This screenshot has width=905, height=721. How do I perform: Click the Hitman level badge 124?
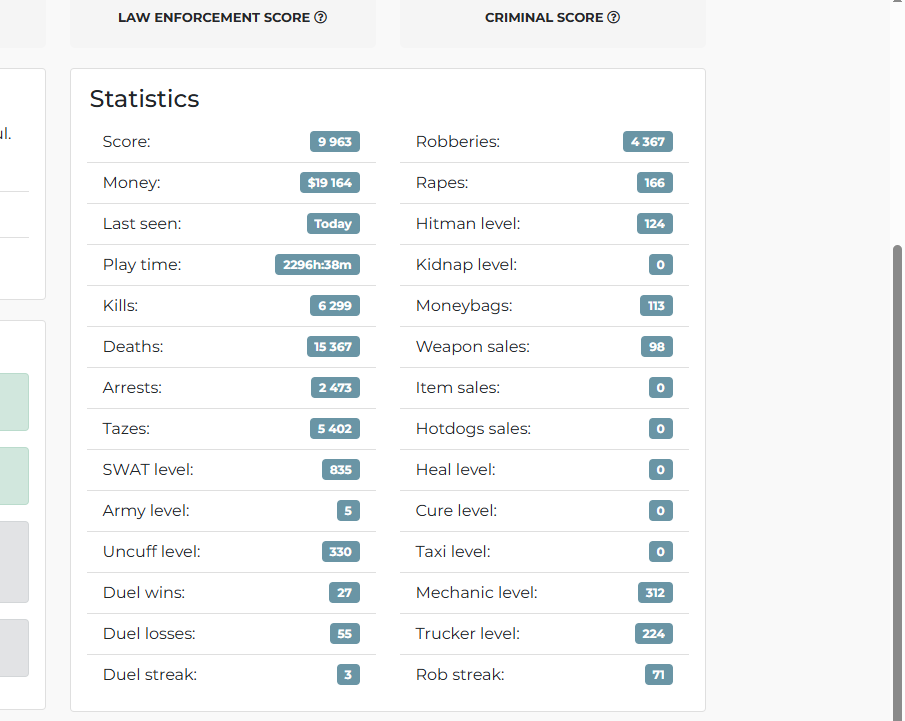[655, 223]
